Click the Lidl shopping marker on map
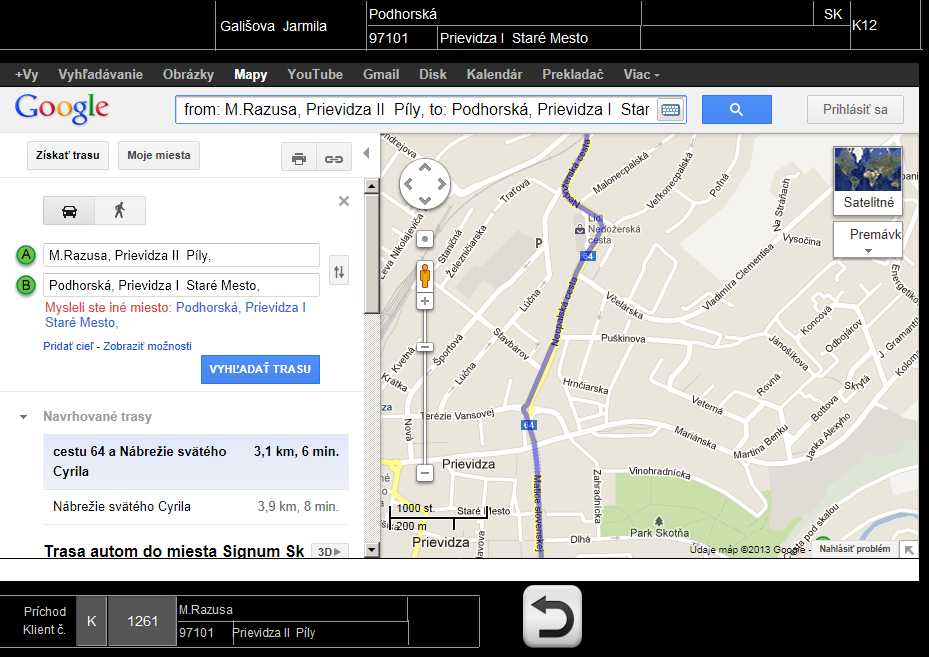 (580, 229)
